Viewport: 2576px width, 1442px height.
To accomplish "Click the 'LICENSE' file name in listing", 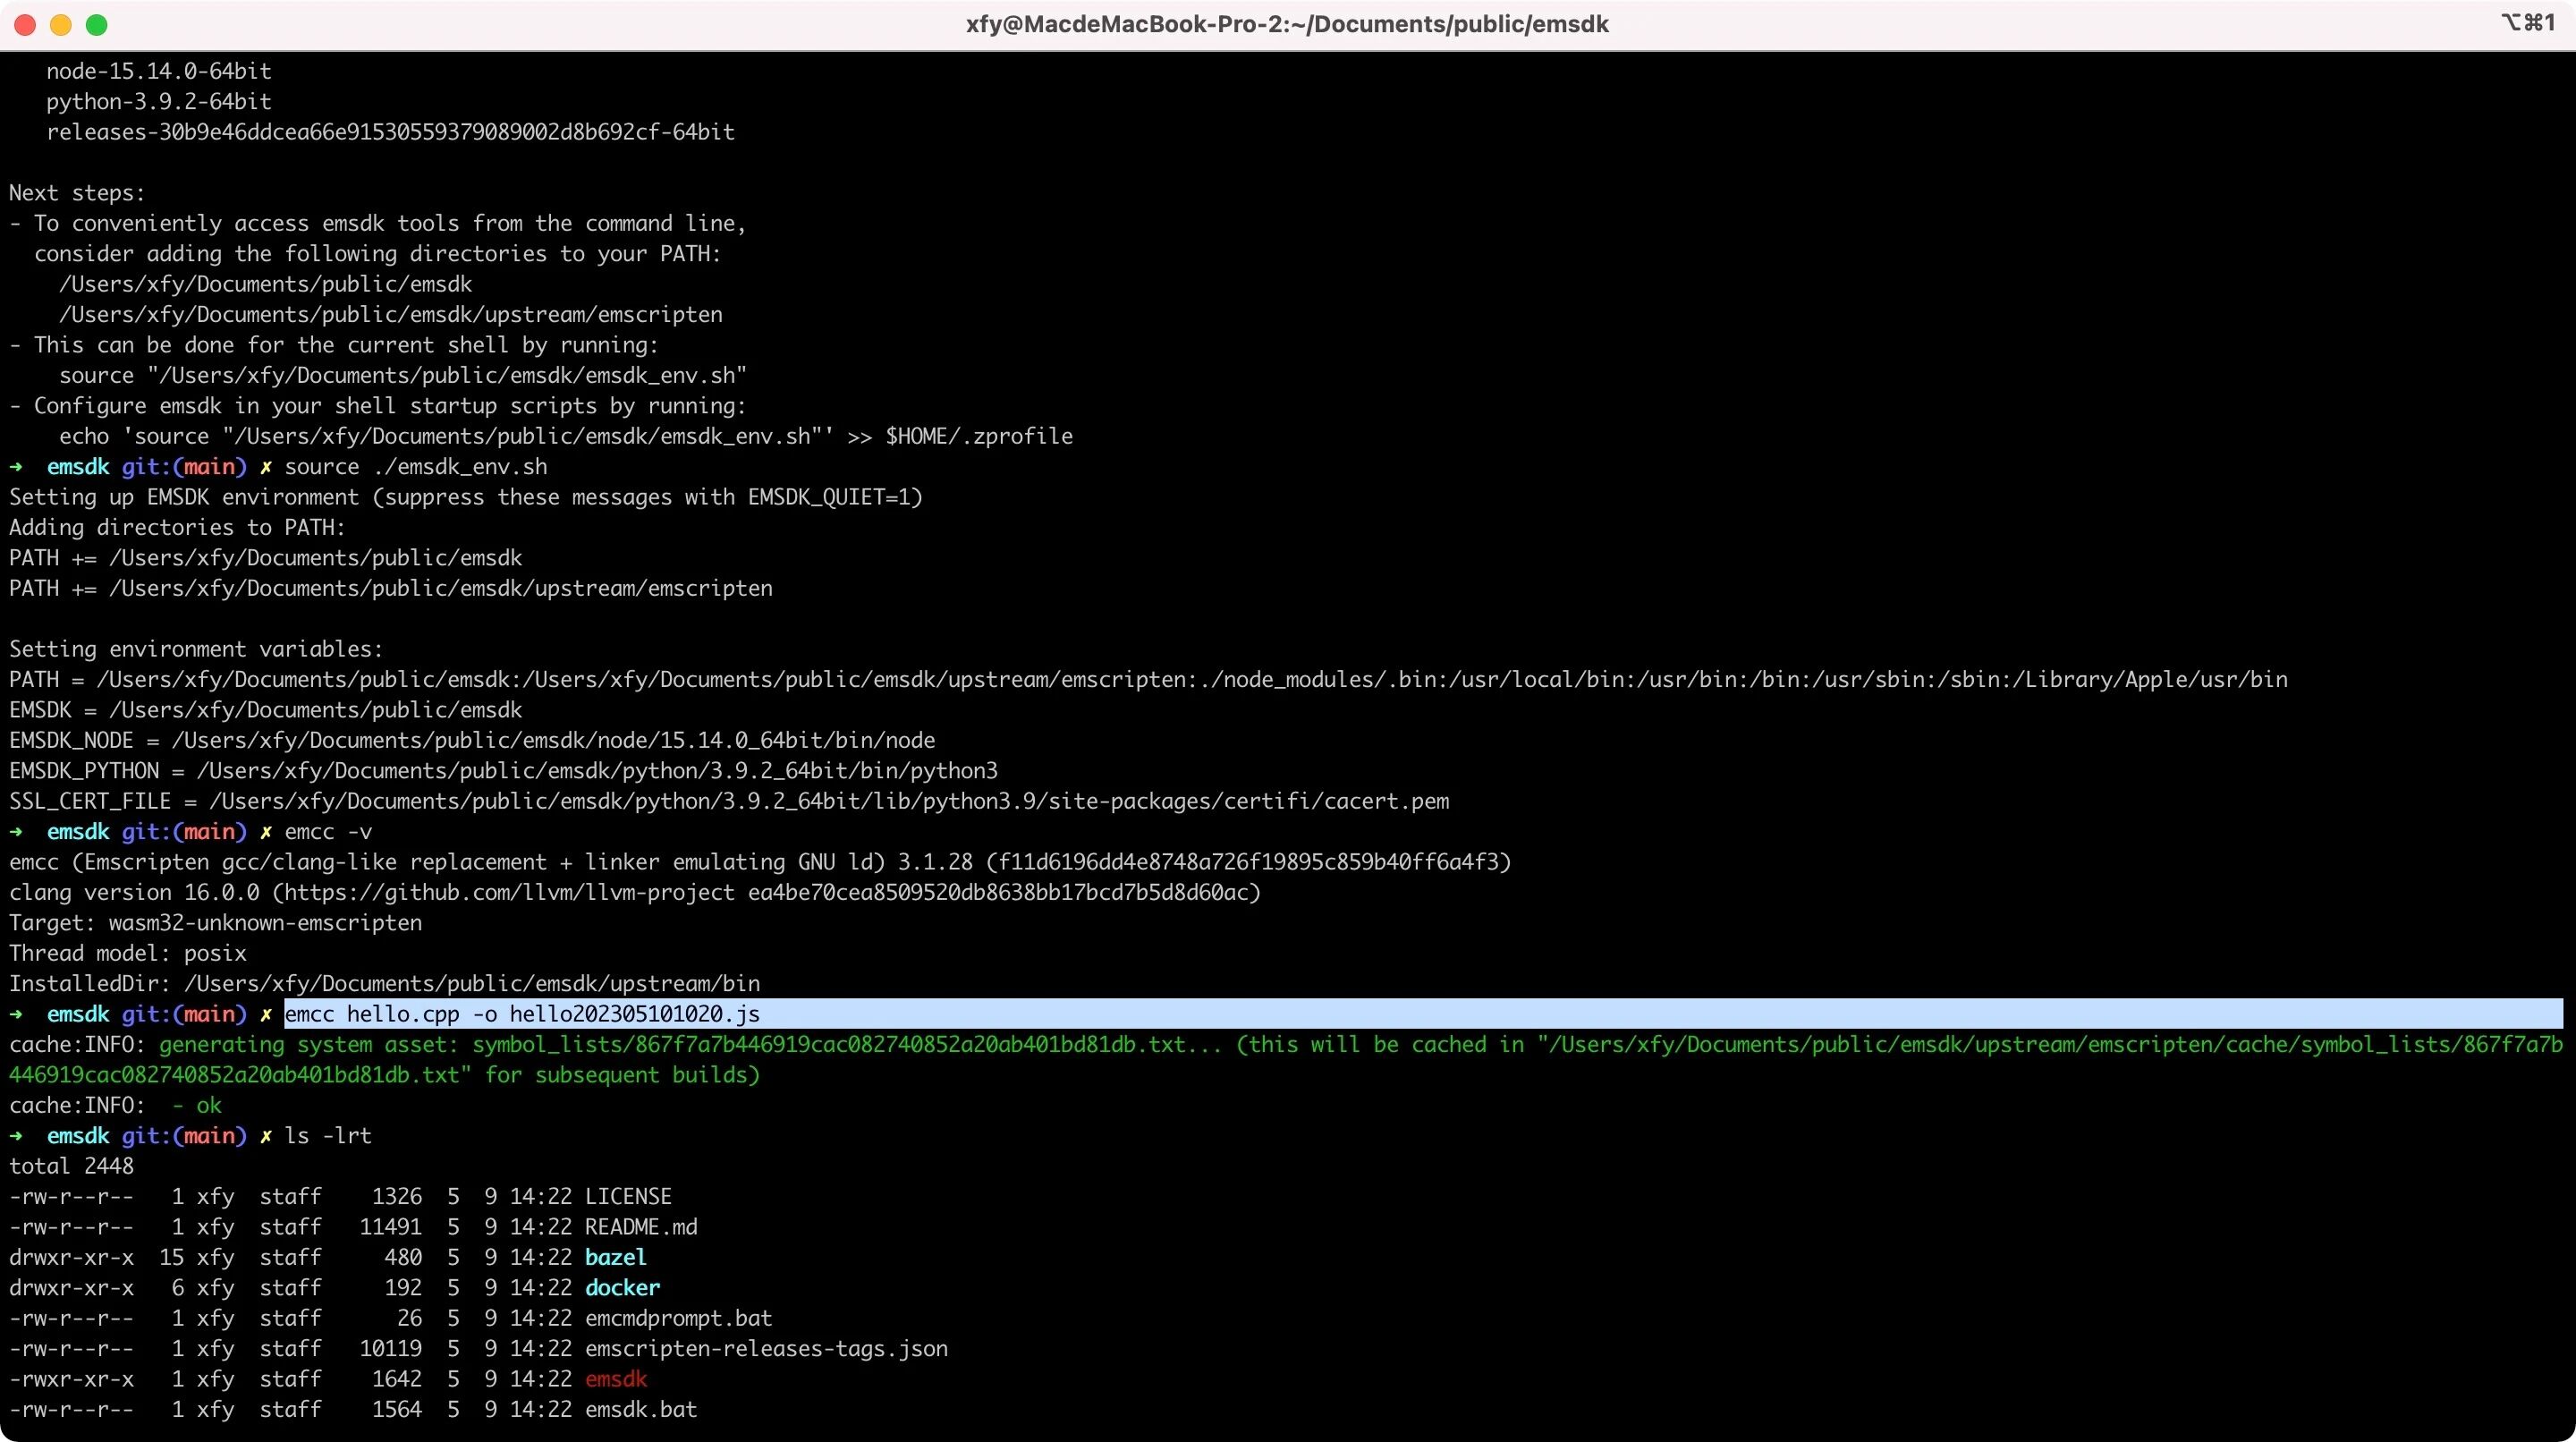I will (628, 1197).
